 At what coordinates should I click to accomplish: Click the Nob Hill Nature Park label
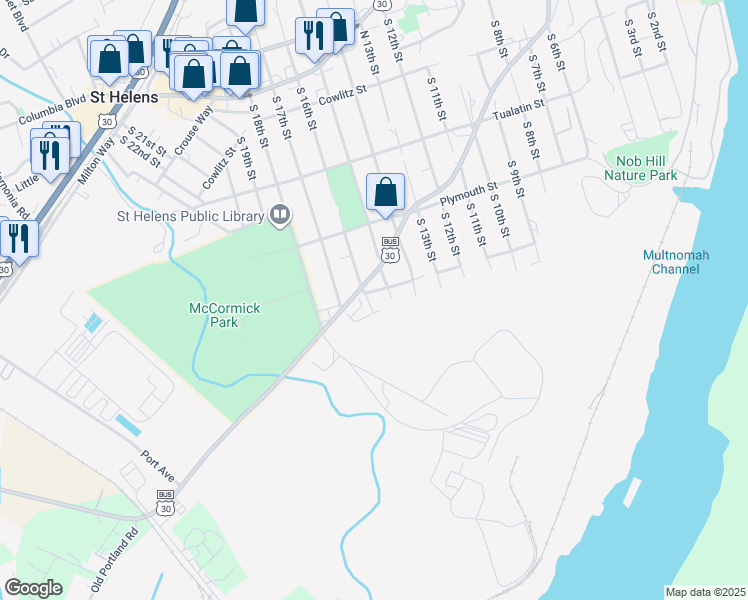(x=640, y=168)
